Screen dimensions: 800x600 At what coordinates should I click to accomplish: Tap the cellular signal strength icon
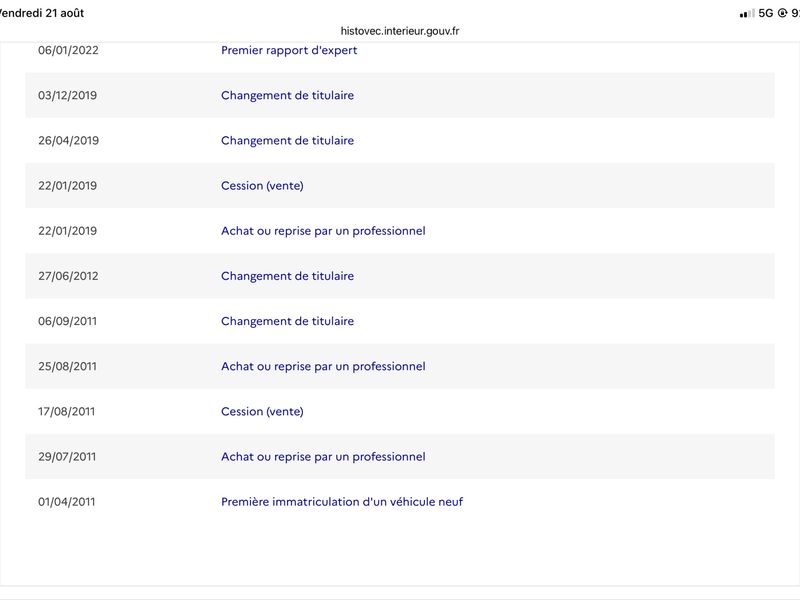pyautogui.click(x=747, y=14)
